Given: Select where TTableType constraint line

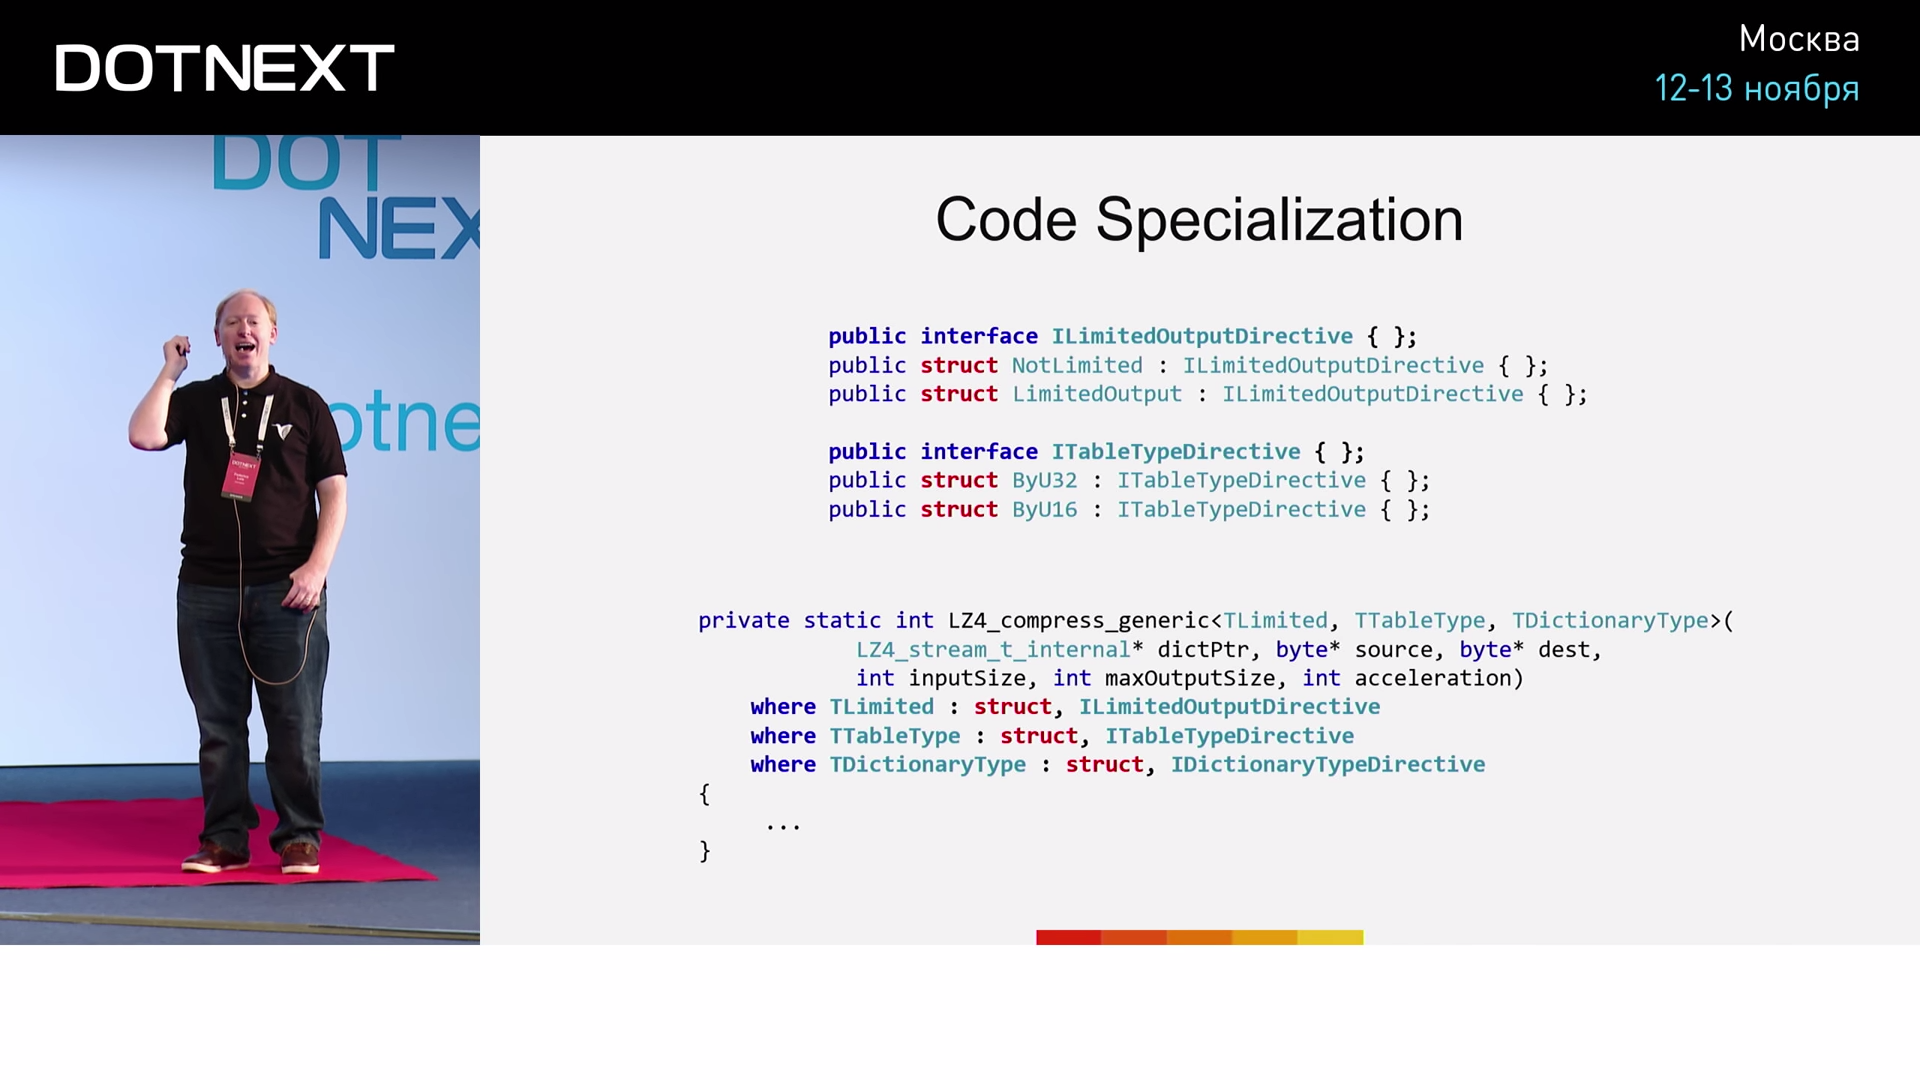Looking at the screenshot, I should click(1051, 735).
